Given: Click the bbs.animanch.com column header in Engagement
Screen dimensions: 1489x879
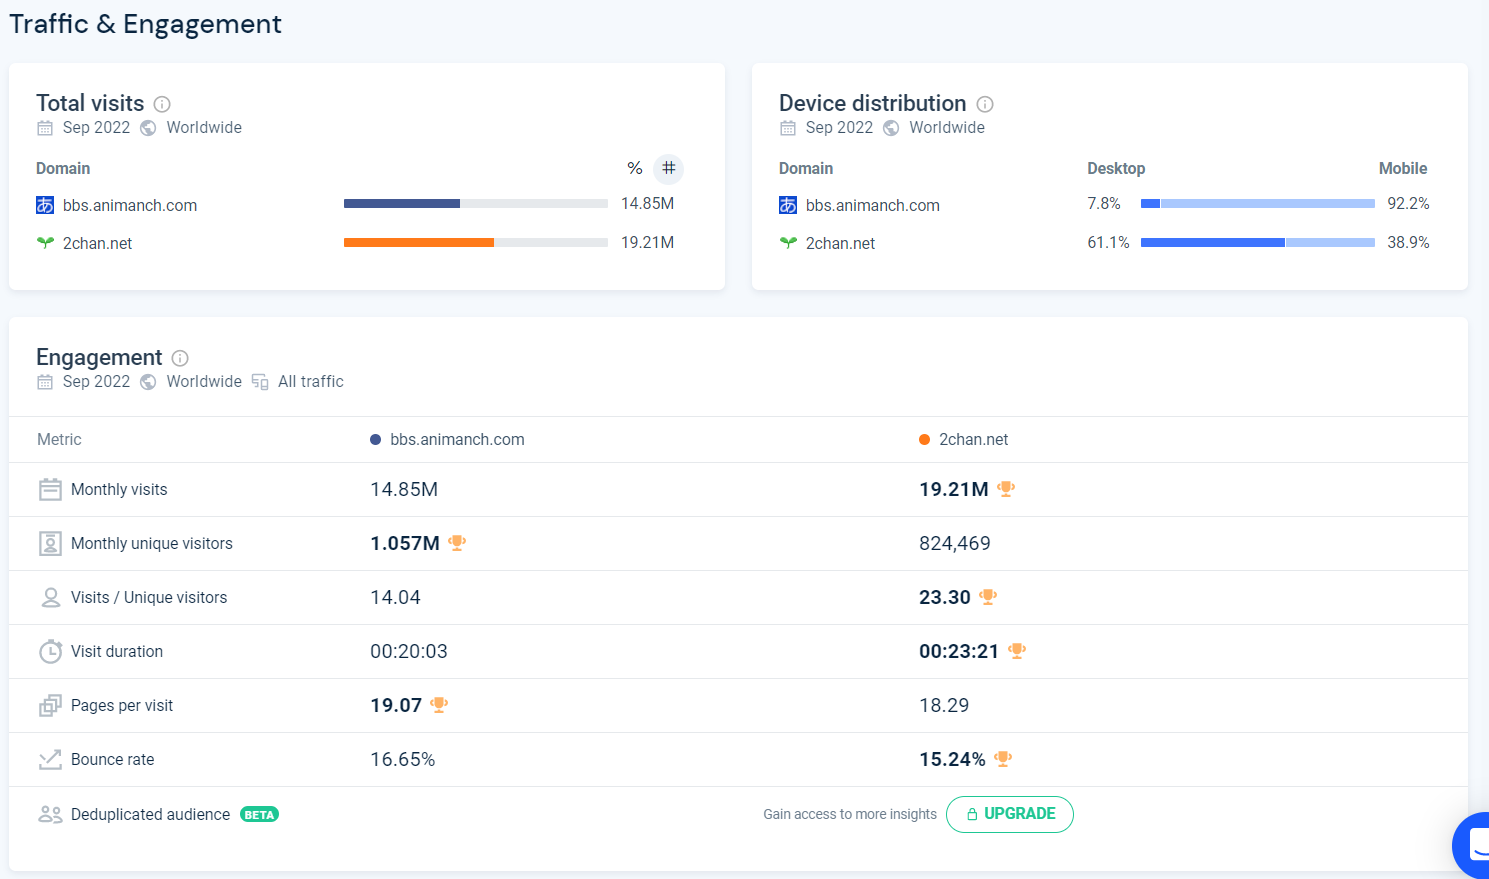Looking at the screenshot, I should point(456,439).
